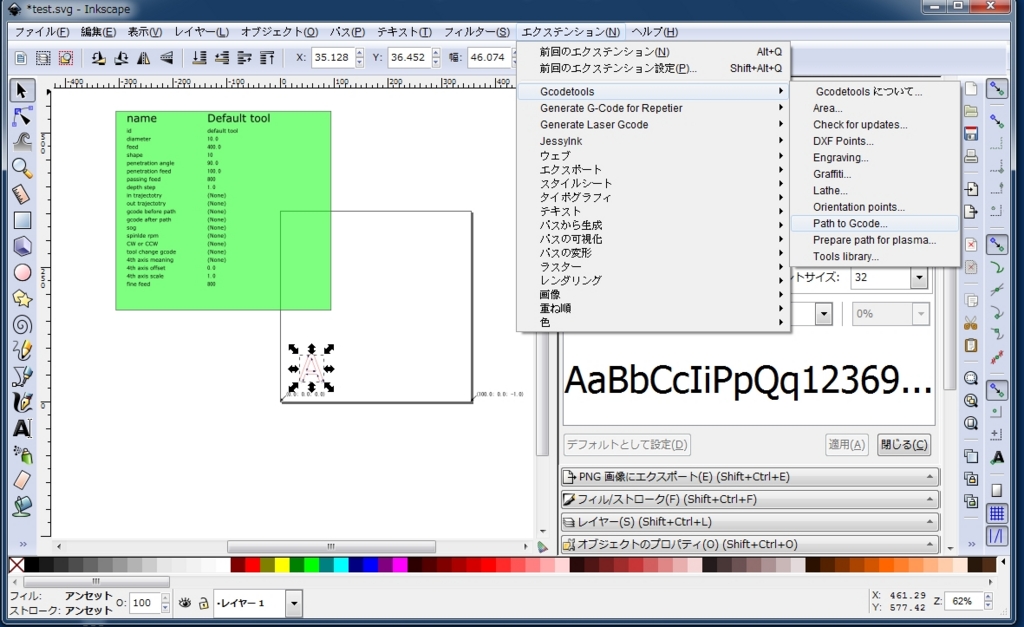The height and width of the screenshot is (627, 1024).
Task: Click Save document icon in command bar
Action: point(971,133)
